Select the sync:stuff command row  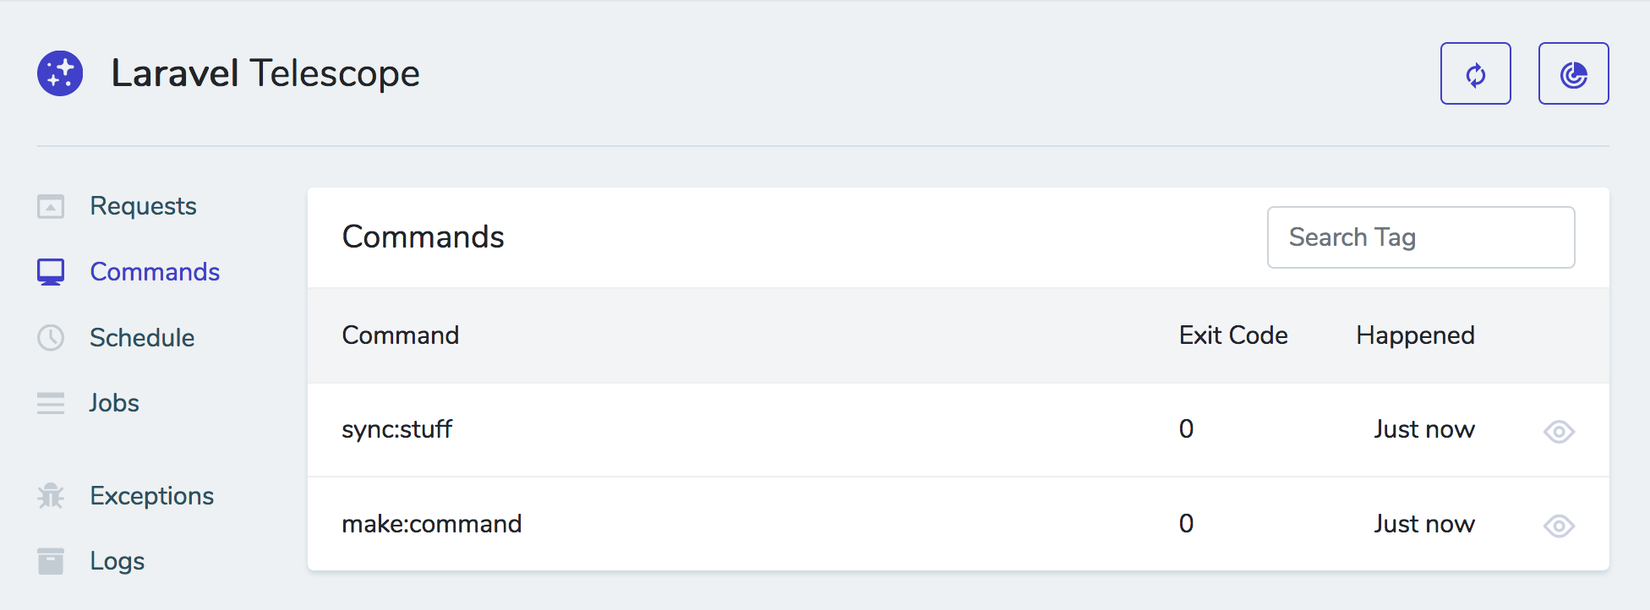coord(397,430)
